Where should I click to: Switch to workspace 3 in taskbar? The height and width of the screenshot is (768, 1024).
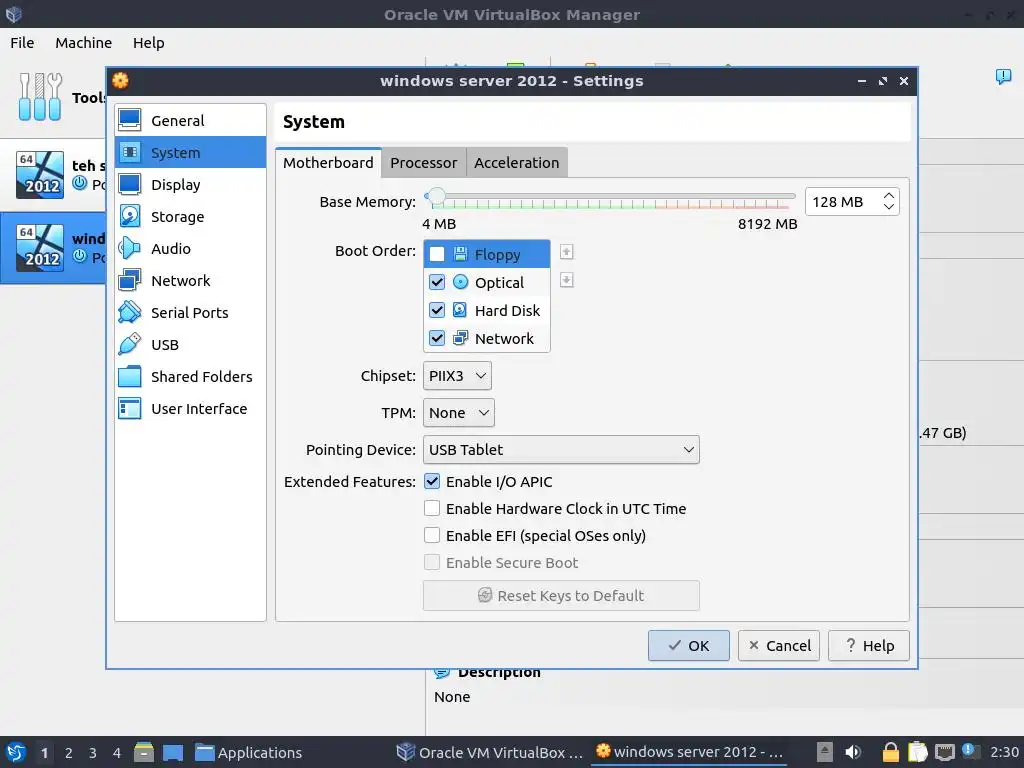pos(93,752)
